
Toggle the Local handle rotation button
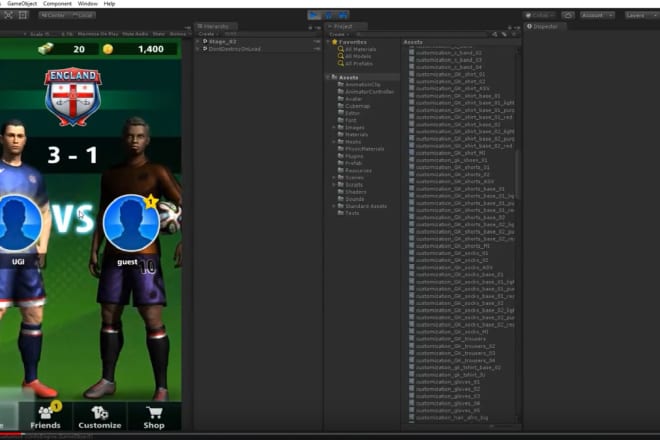click(82, 15)
